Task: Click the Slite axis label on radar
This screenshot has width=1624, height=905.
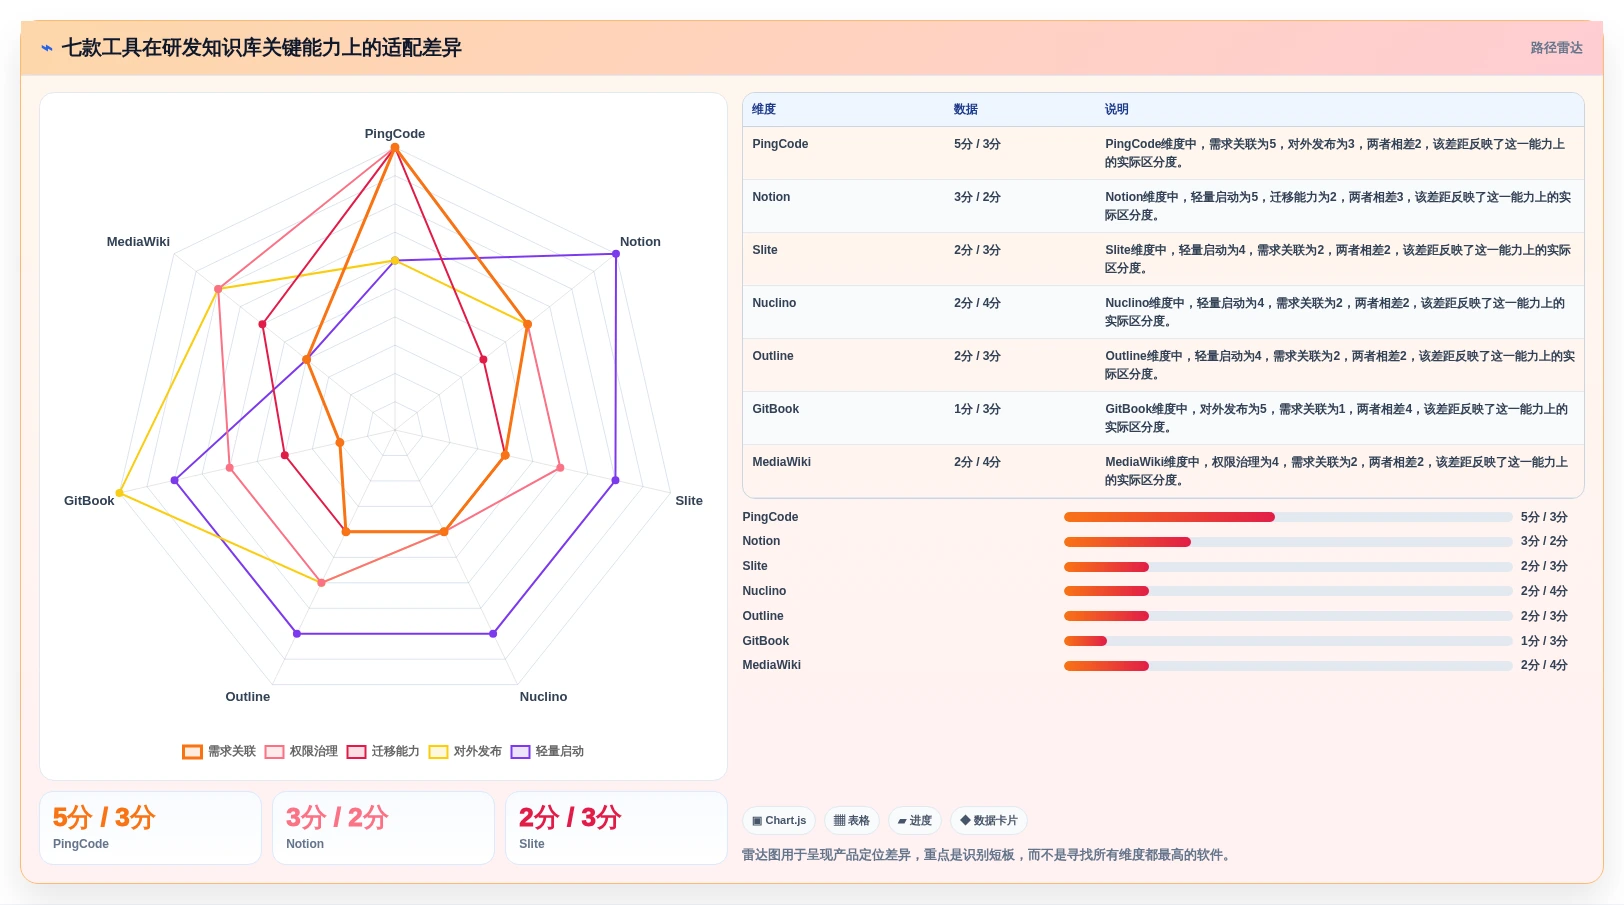Action: [x=689, y=501]
